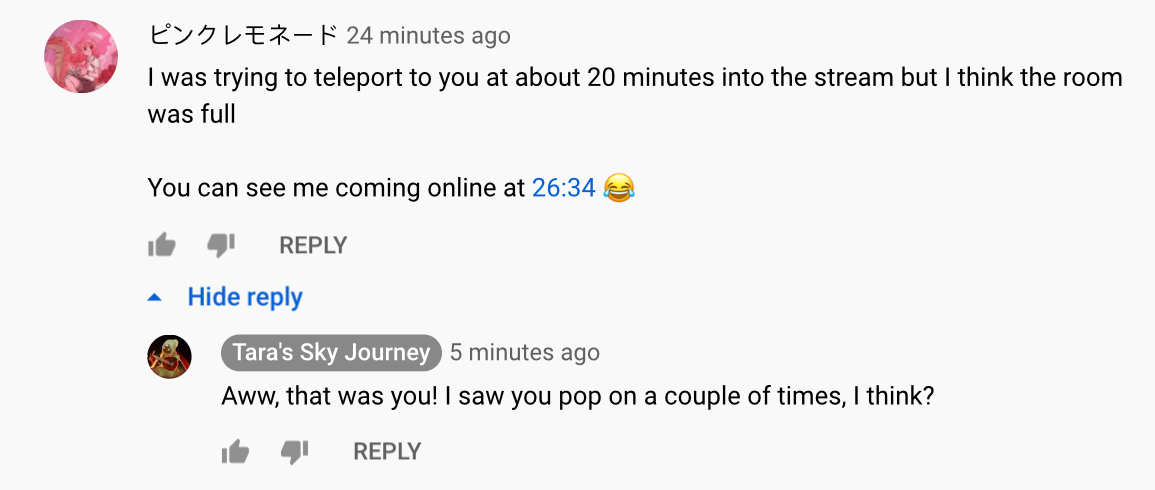The image size is (1155, 490).
Task: Visit the Tara's Sky Journey channel badge
Action: point(331,352)
